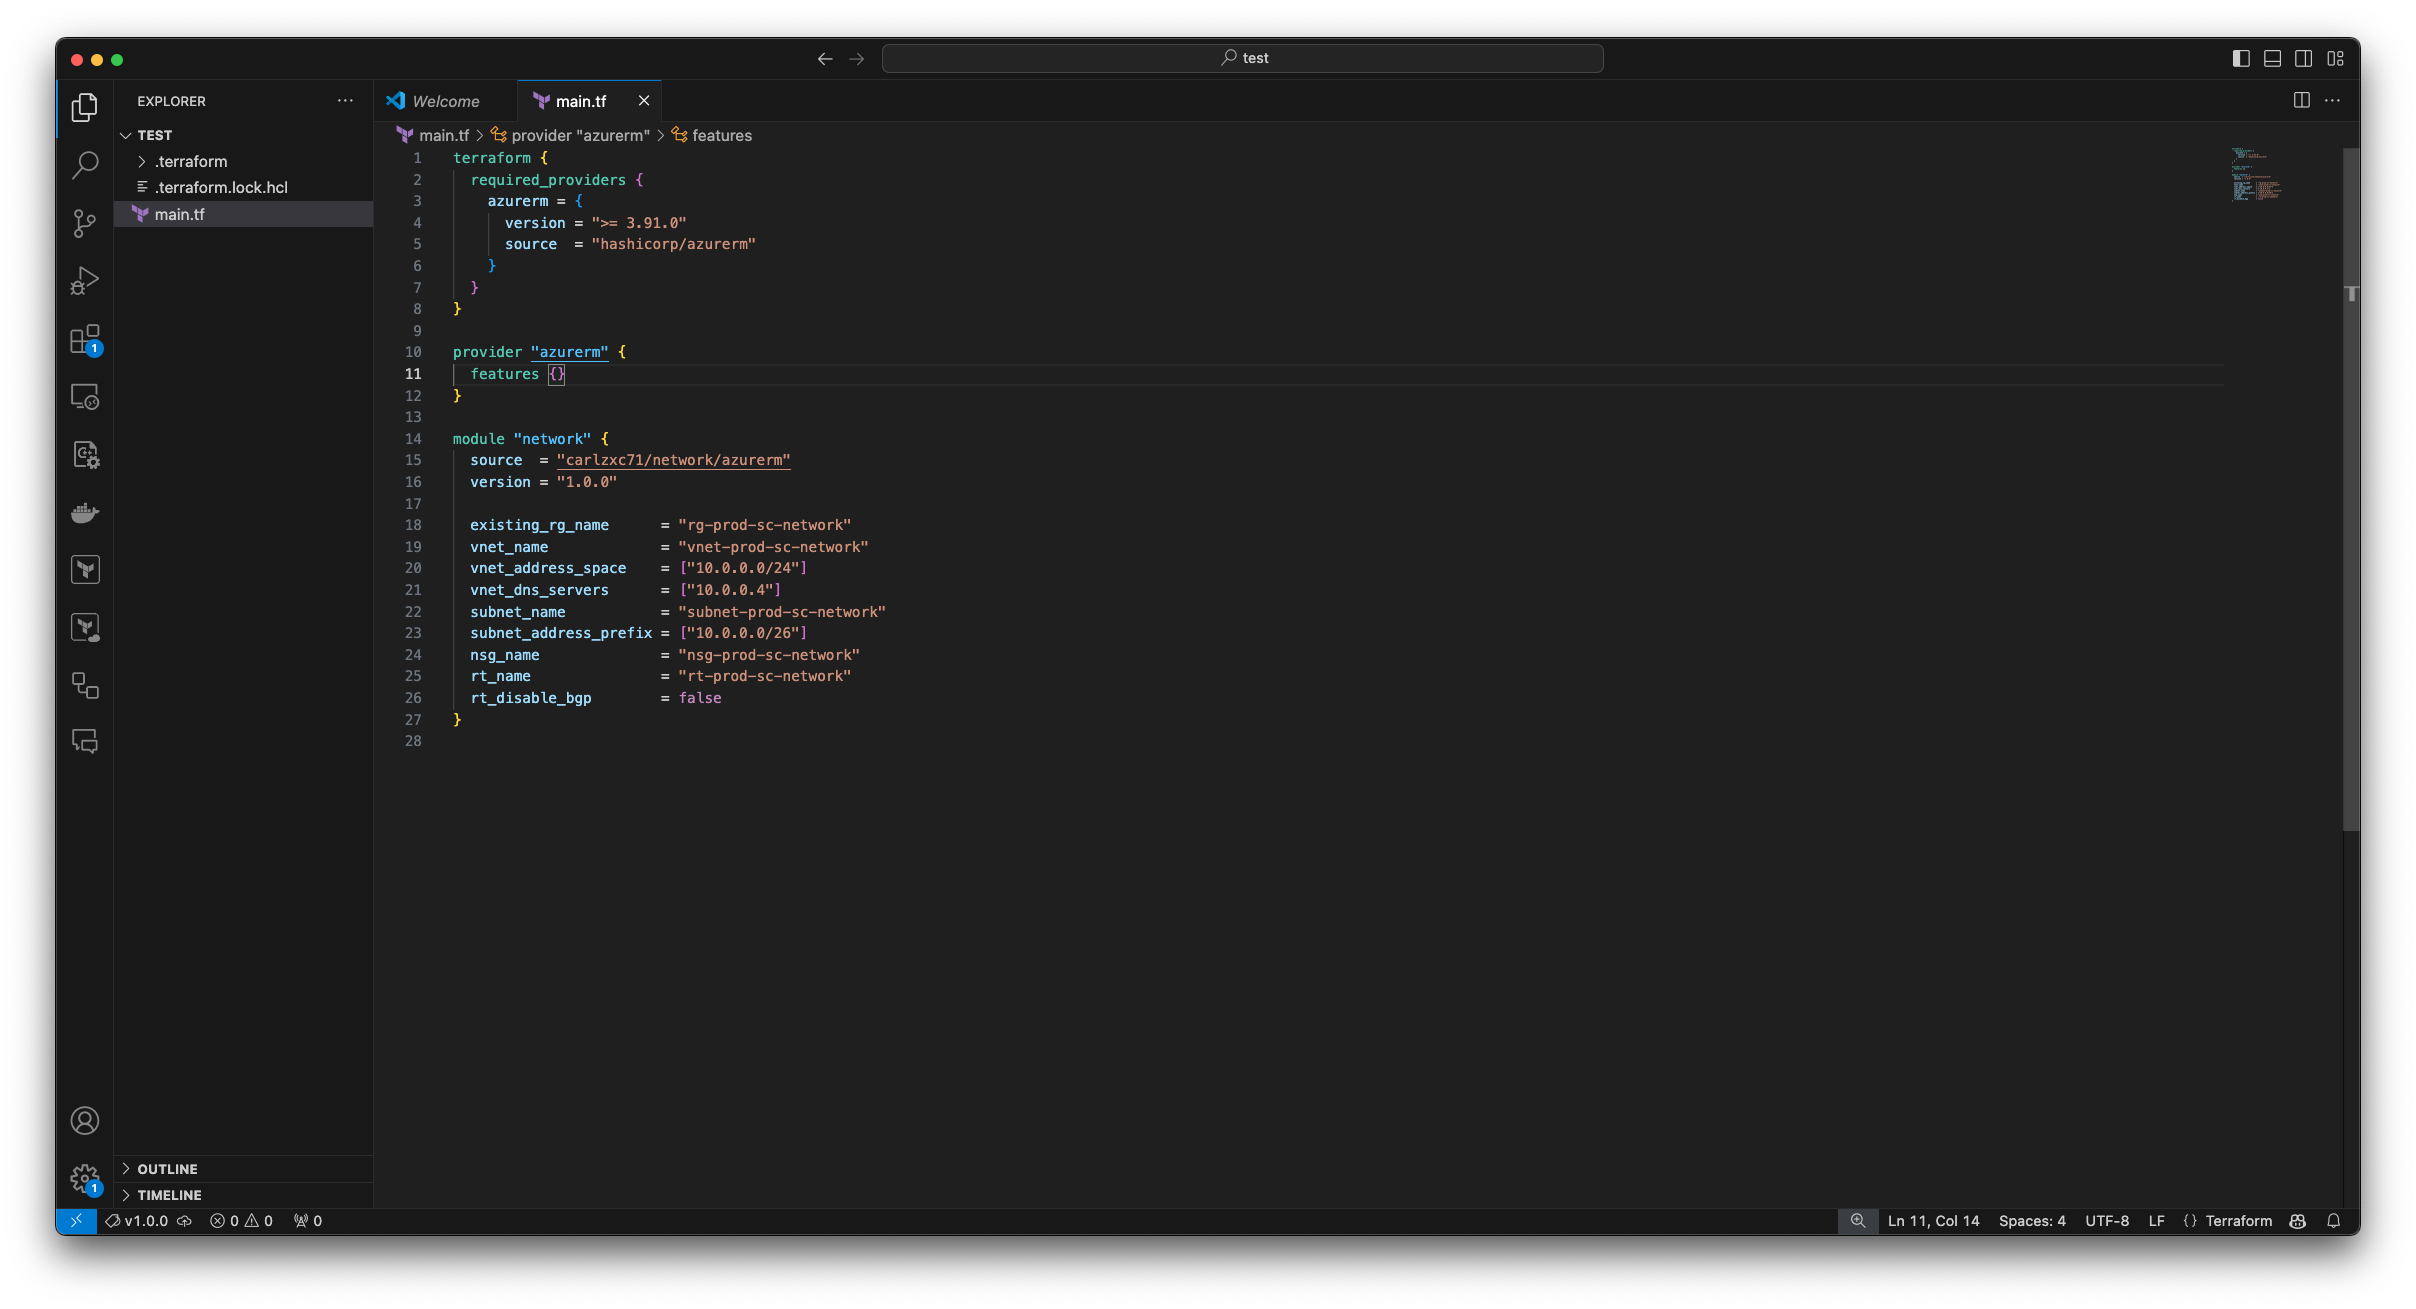Viewport: 2416px width, 1309px height.
Task: Open the Remote Explorer view
Action: pyautogui.click(x=85, y=397)
